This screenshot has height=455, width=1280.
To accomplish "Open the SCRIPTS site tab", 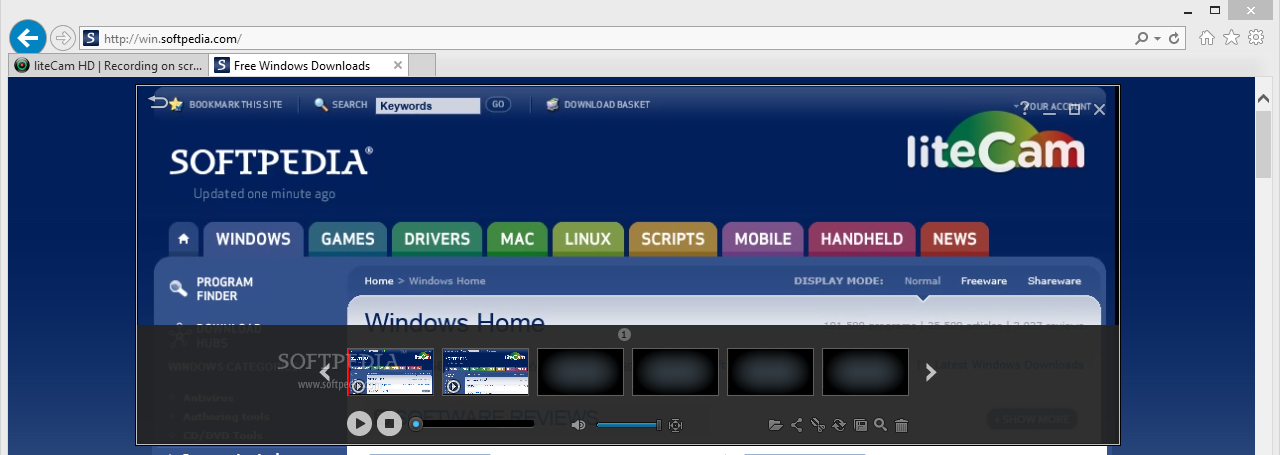I will coord(673,239).
